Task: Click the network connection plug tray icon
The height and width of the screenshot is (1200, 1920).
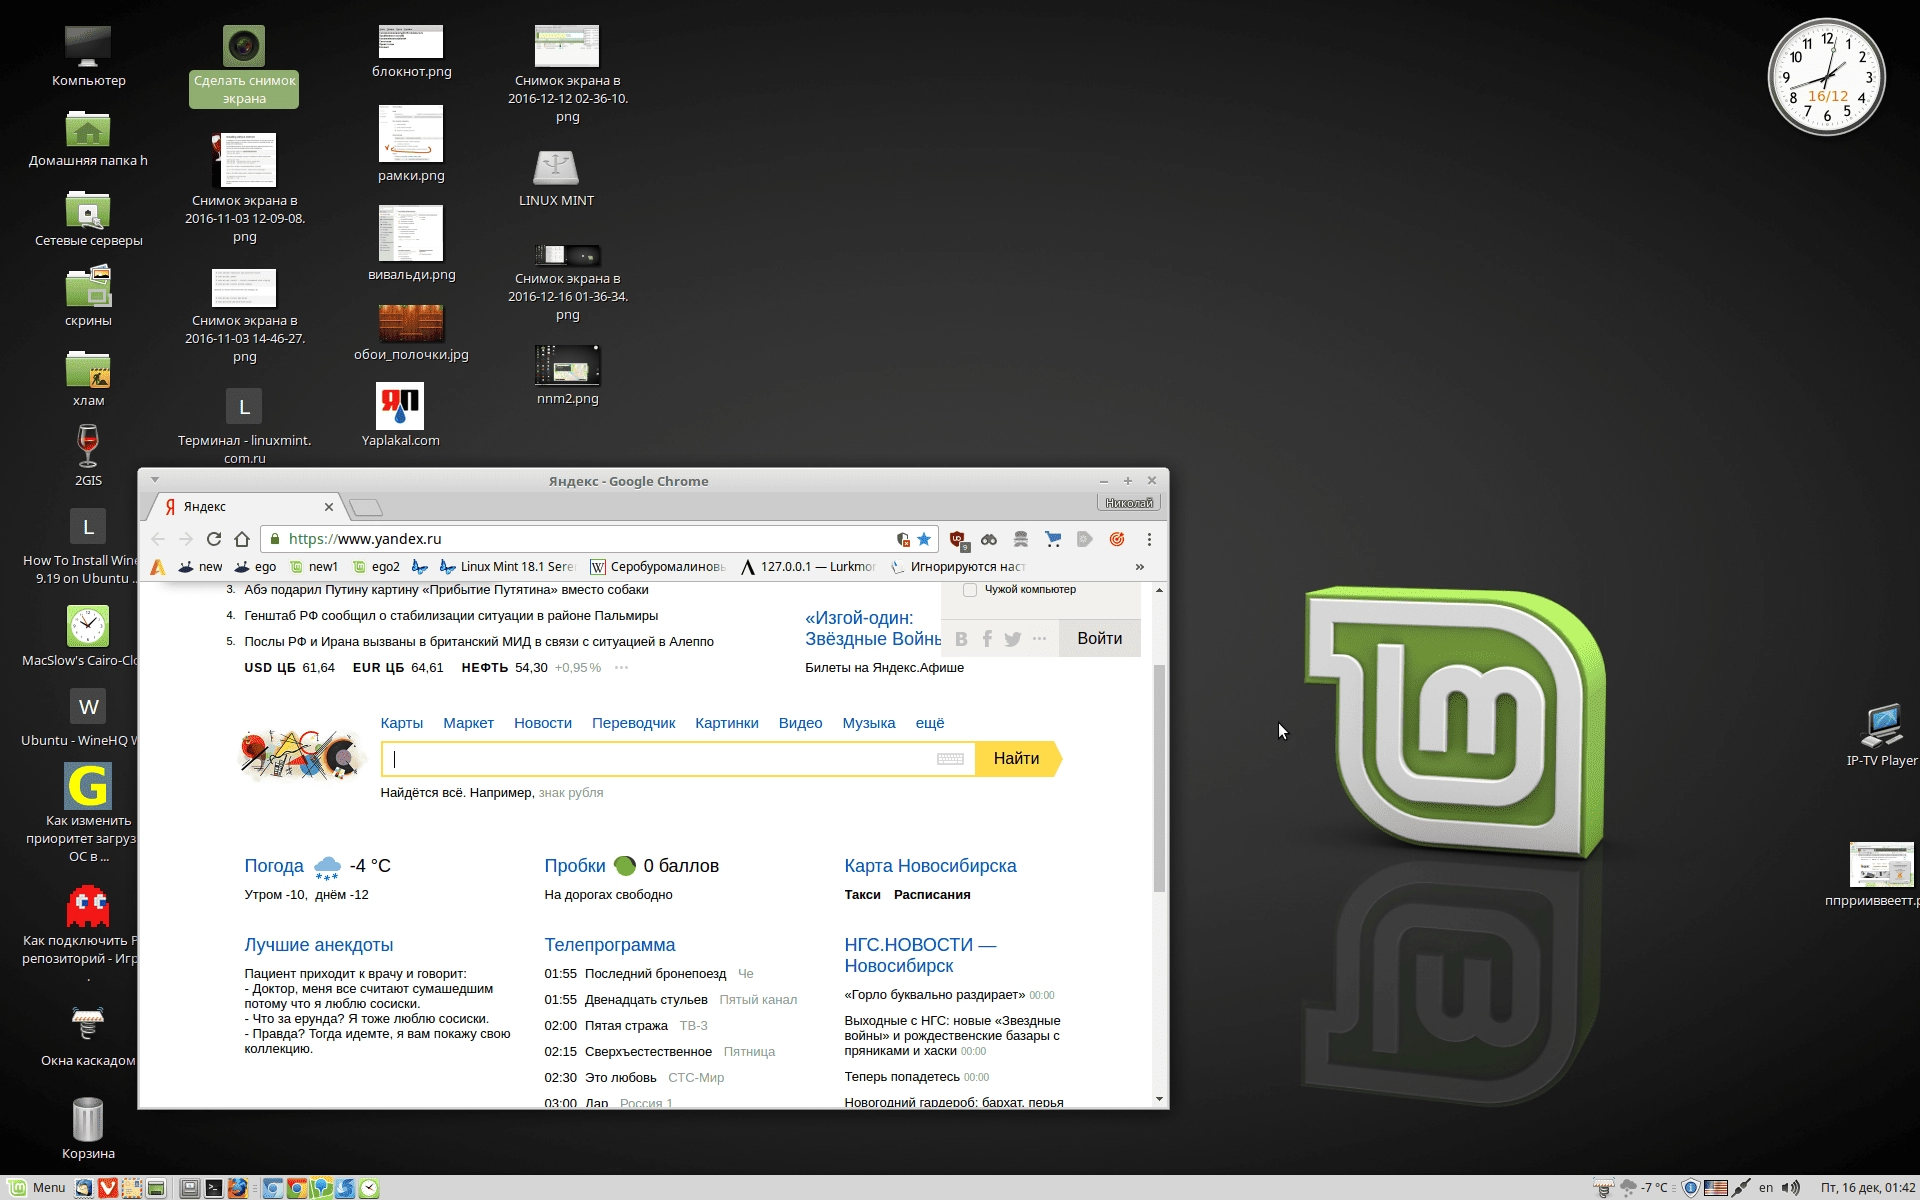Action: coord(1741,1188)
